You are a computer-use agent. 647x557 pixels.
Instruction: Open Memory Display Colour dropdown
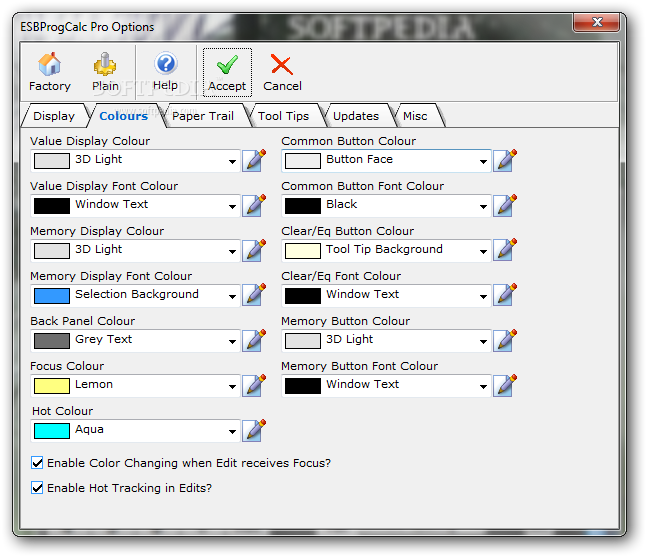pos(232,251)
